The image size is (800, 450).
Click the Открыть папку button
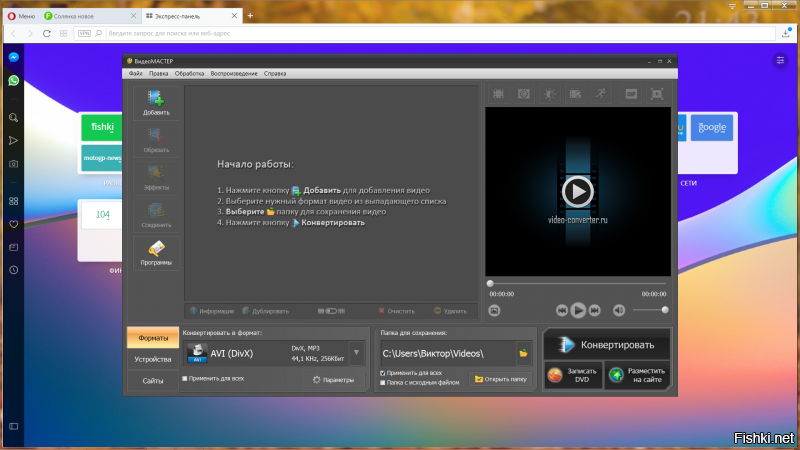(500, 379)
